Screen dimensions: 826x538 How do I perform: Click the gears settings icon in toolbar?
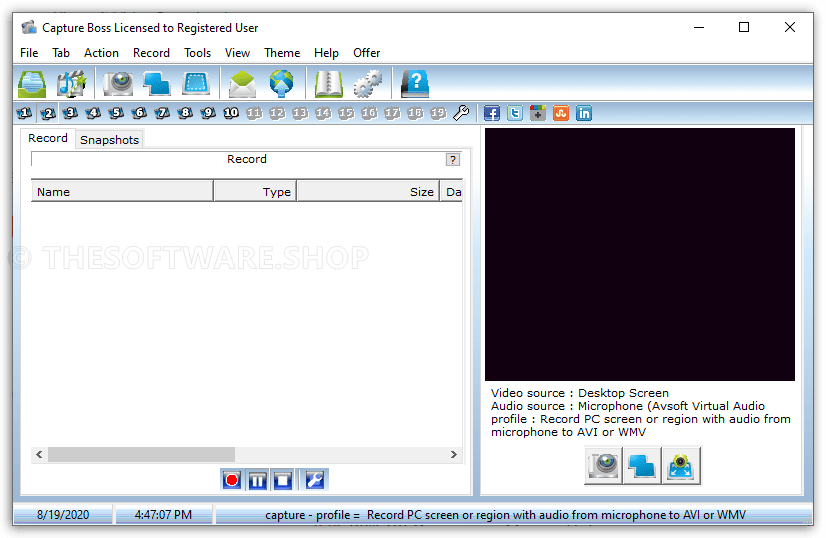pos(368,83)
